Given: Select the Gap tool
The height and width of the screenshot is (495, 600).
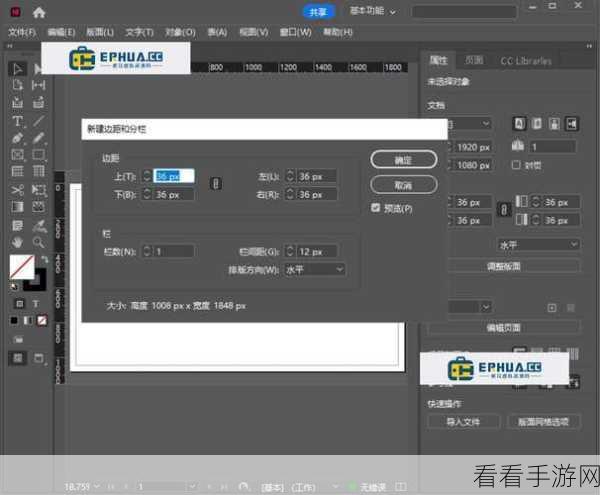Looking at the screenshot, I should [38, 85].
